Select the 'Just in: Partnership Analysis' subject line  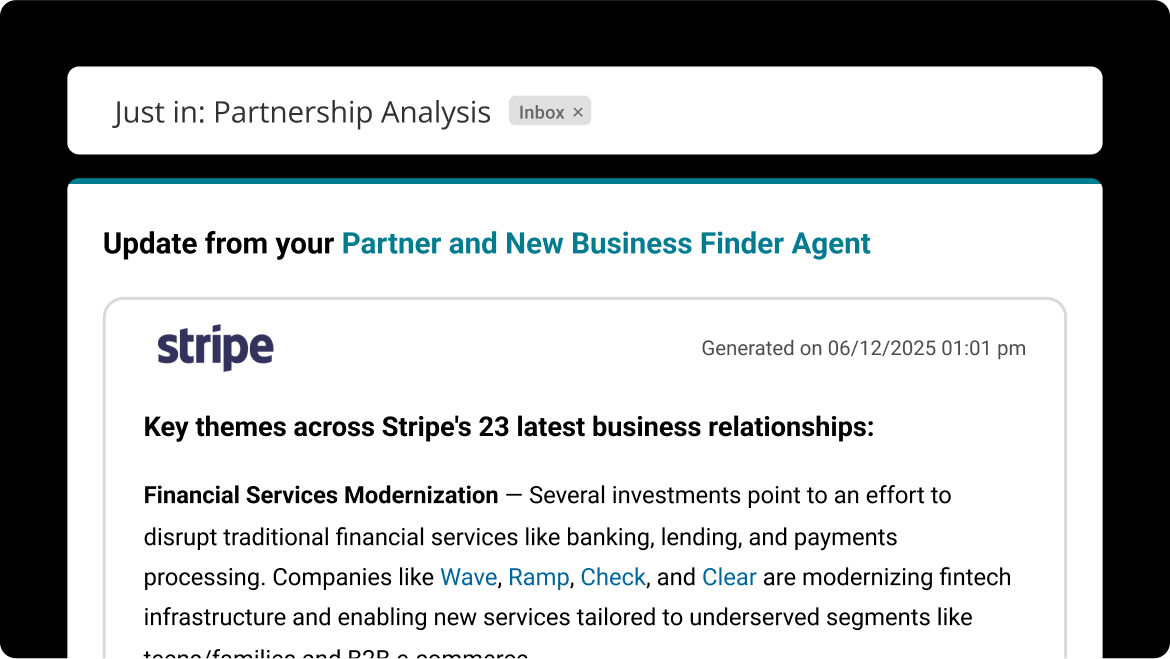(301, 112)
